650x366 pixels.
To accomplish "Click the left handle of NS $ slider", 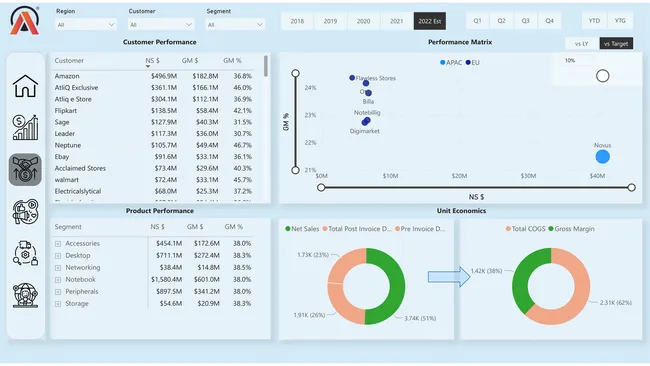I will coord(321,187).
